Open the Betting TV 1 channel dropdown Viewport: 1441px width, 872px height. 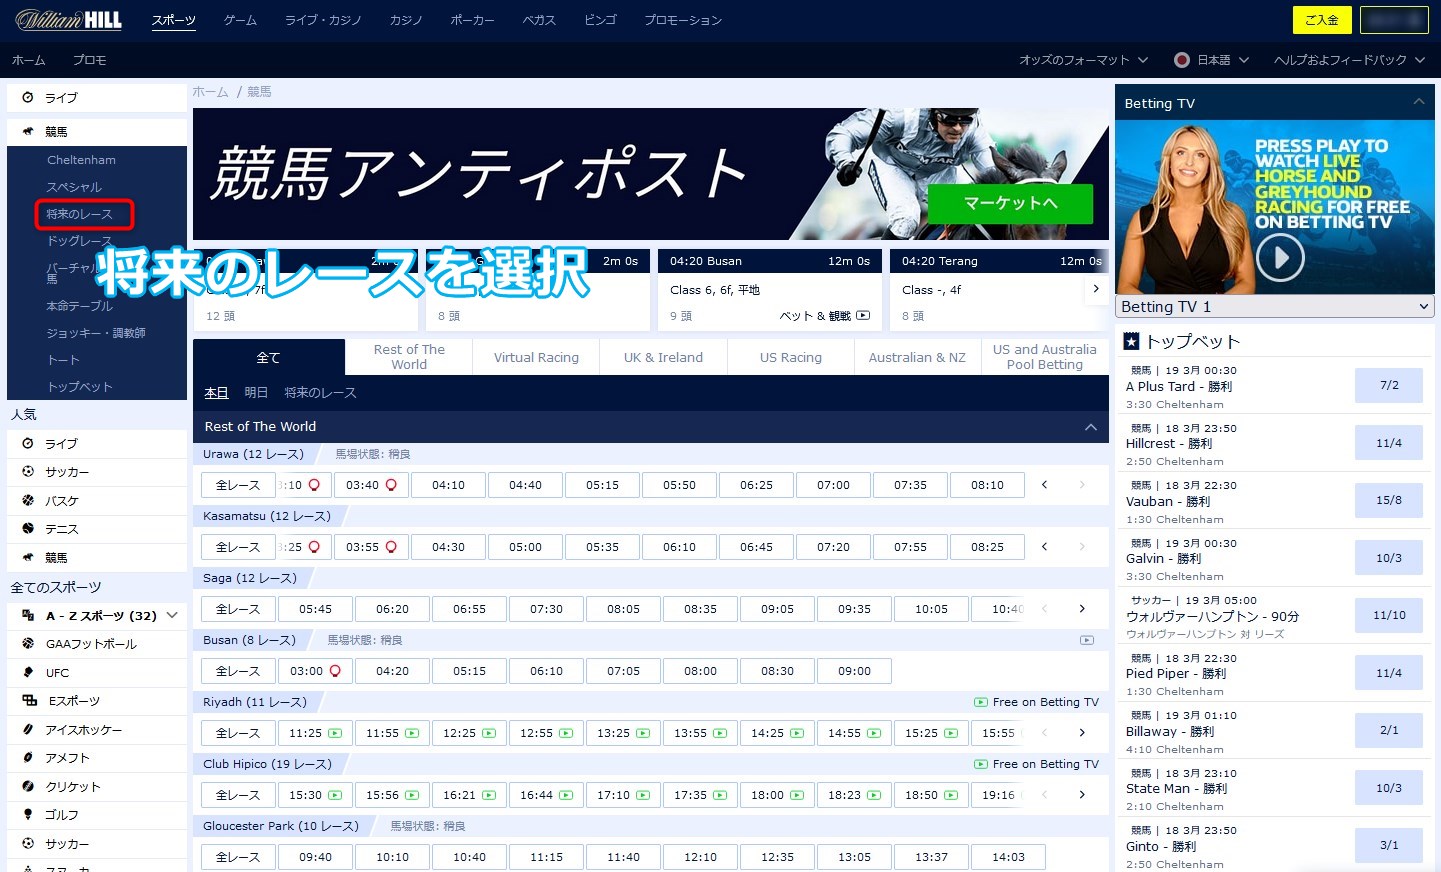[x=1274, y=307]
